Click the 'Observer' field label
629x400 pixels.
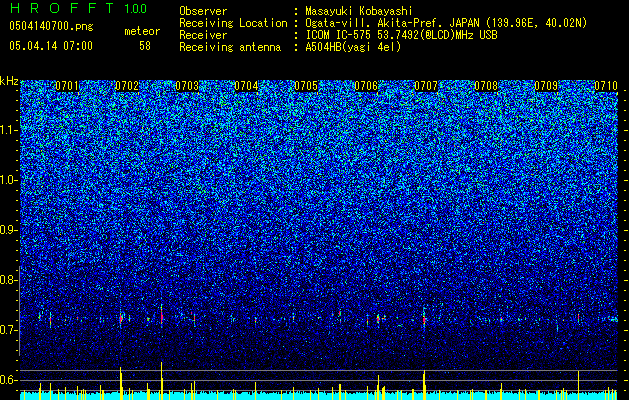203,11
